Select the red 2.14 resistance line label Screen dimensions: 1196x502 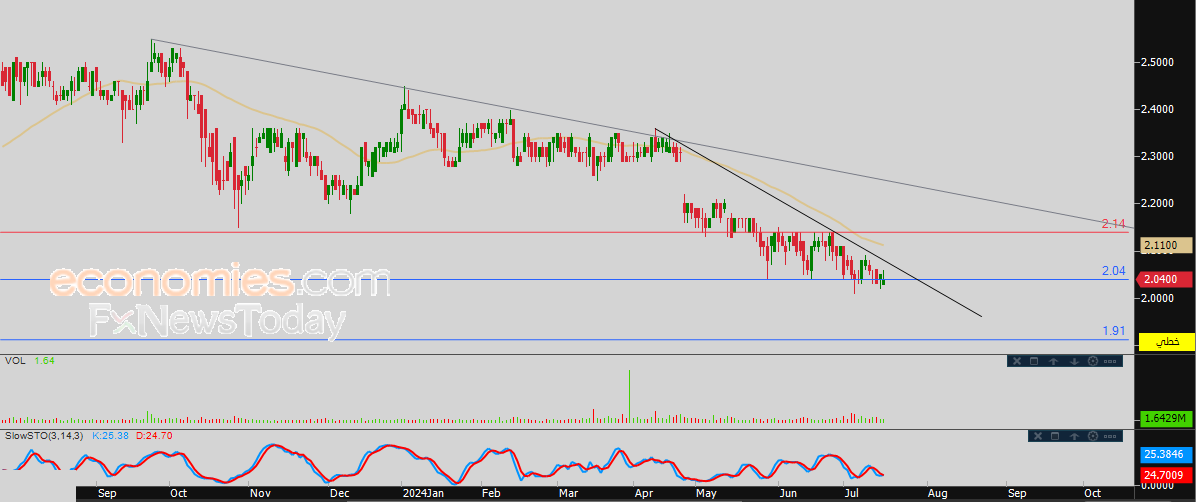point(1114,224)
